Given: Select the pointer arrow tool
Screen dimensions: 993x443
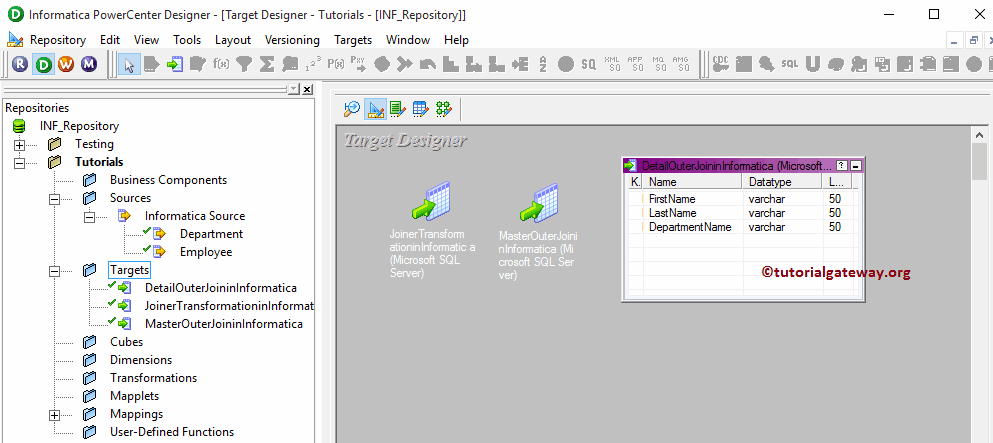Looking at the screenshot, I should 129,64.
